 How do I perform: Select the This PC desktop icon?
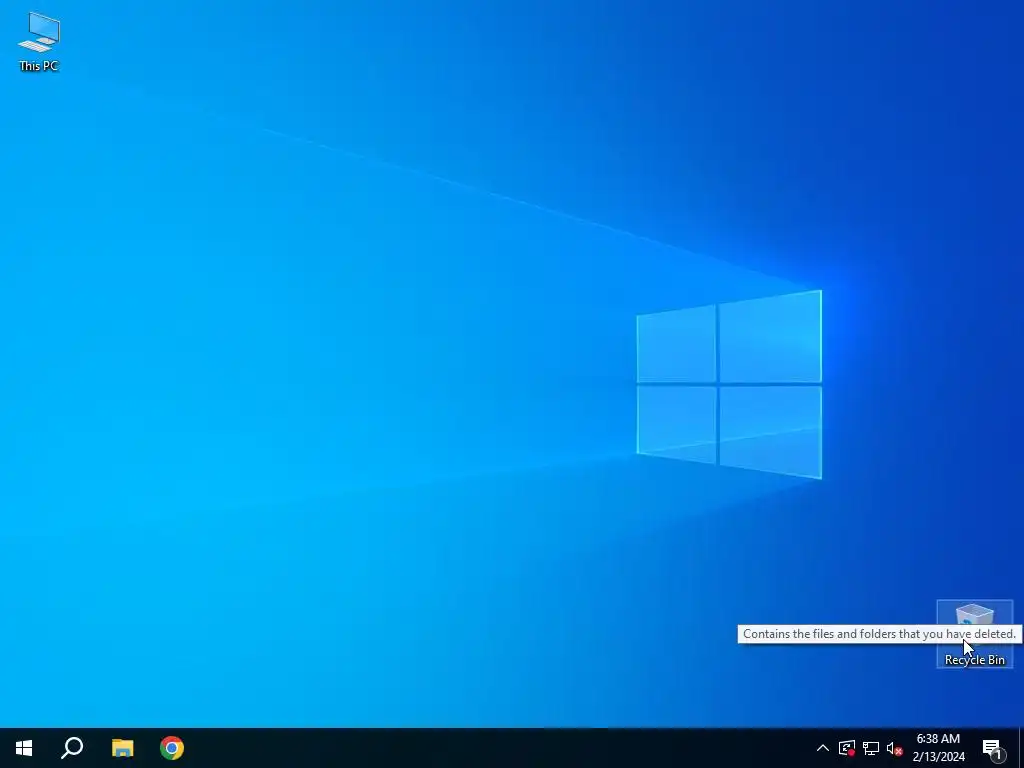tap(39, 42)
